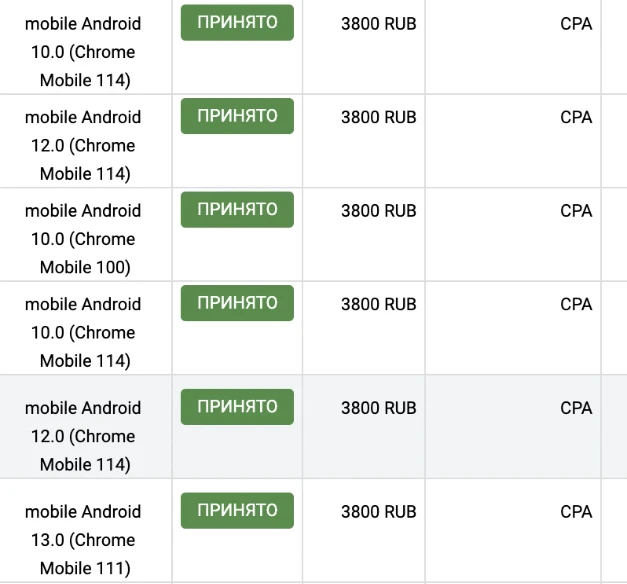Screen dimensions: 627x584
Task: Click ПРИНЯТО status in the highlighted gray row
Action: point(237,407)
